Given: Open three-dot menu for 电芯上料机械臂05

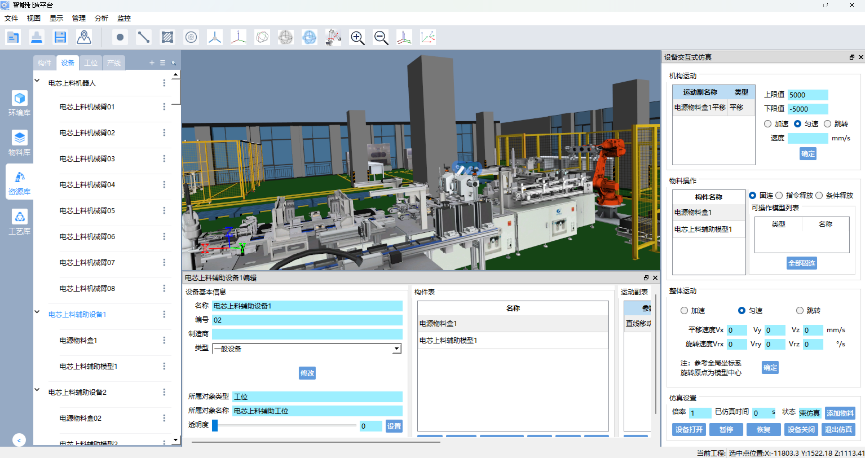Looking at the screenshot, I should [164, 210].
